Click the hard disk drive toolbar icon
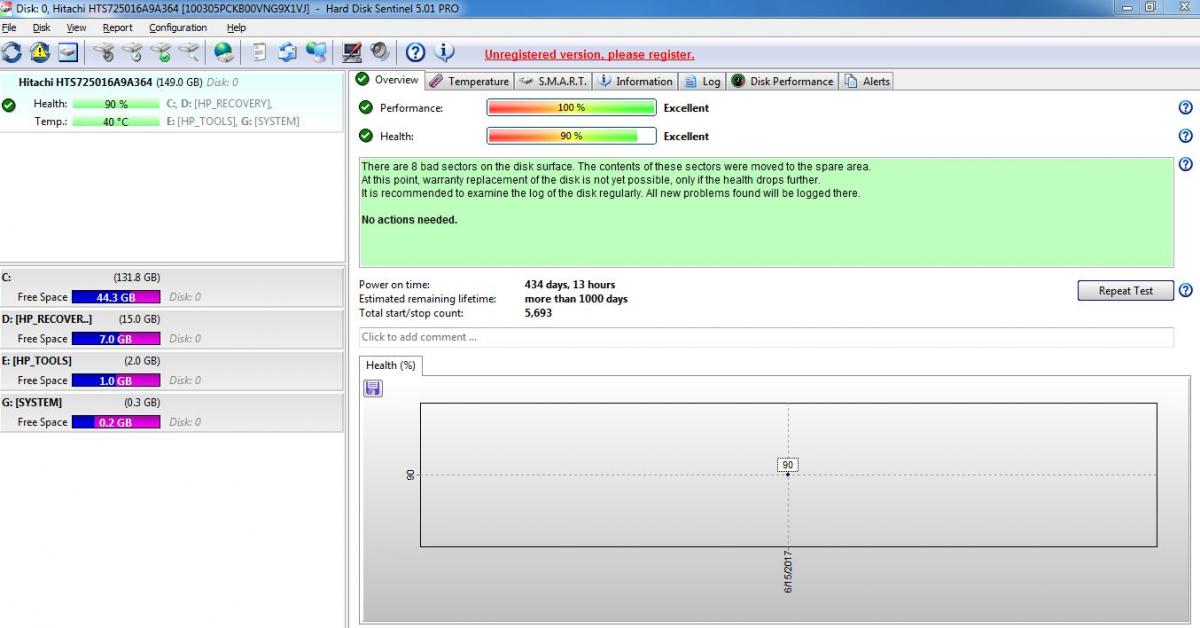Viewport: 1200px width, 628px height. pyautogui.click(x=68, y=52)
